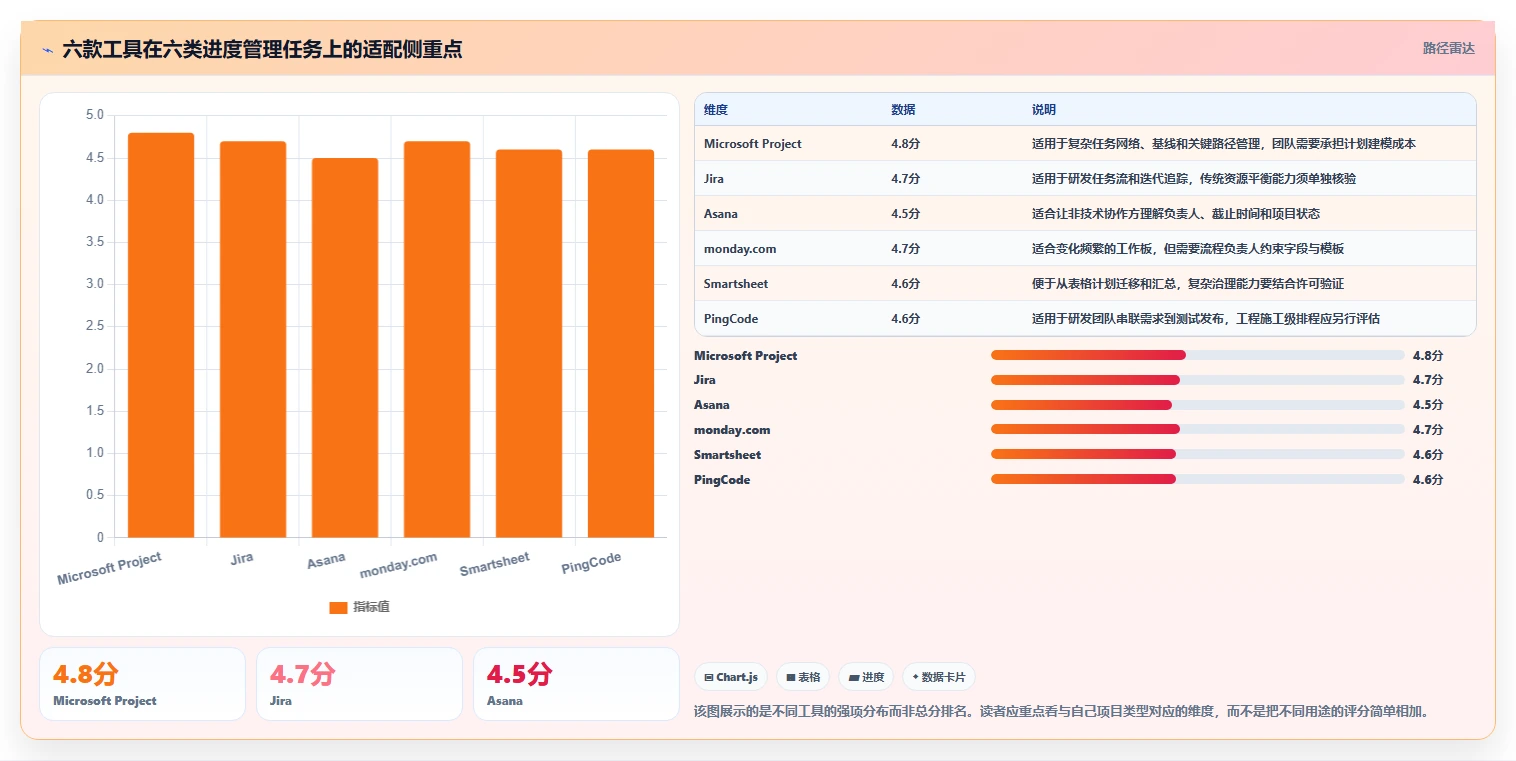Open the 4.8分 Microsoft Project stat card
Screen dimensions: 1516x761
[142, 684]
